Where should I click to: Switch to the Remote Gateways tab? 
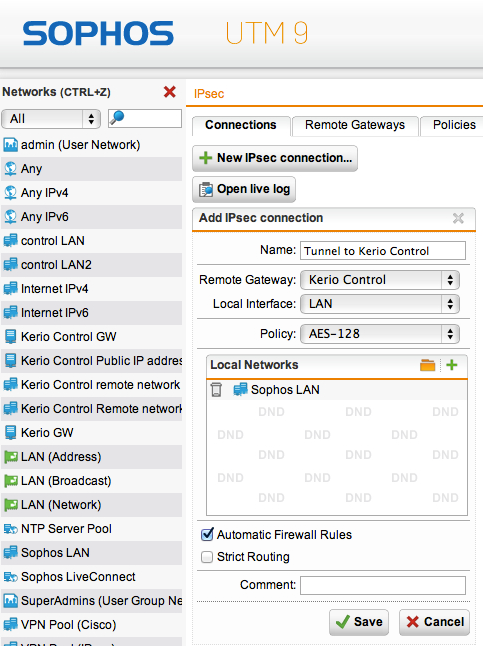point(355,125)
